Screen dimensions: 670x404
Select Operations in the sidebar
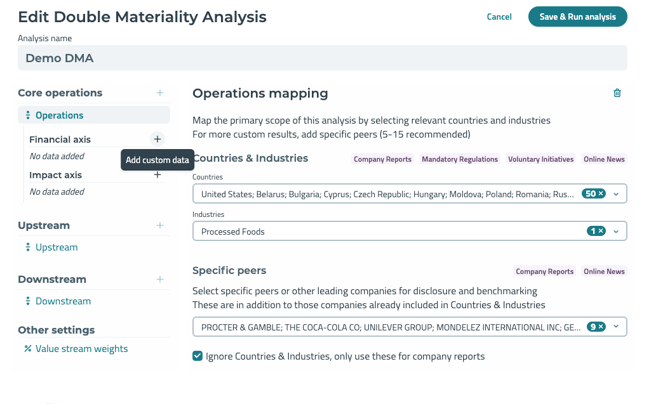pos(59,115)
